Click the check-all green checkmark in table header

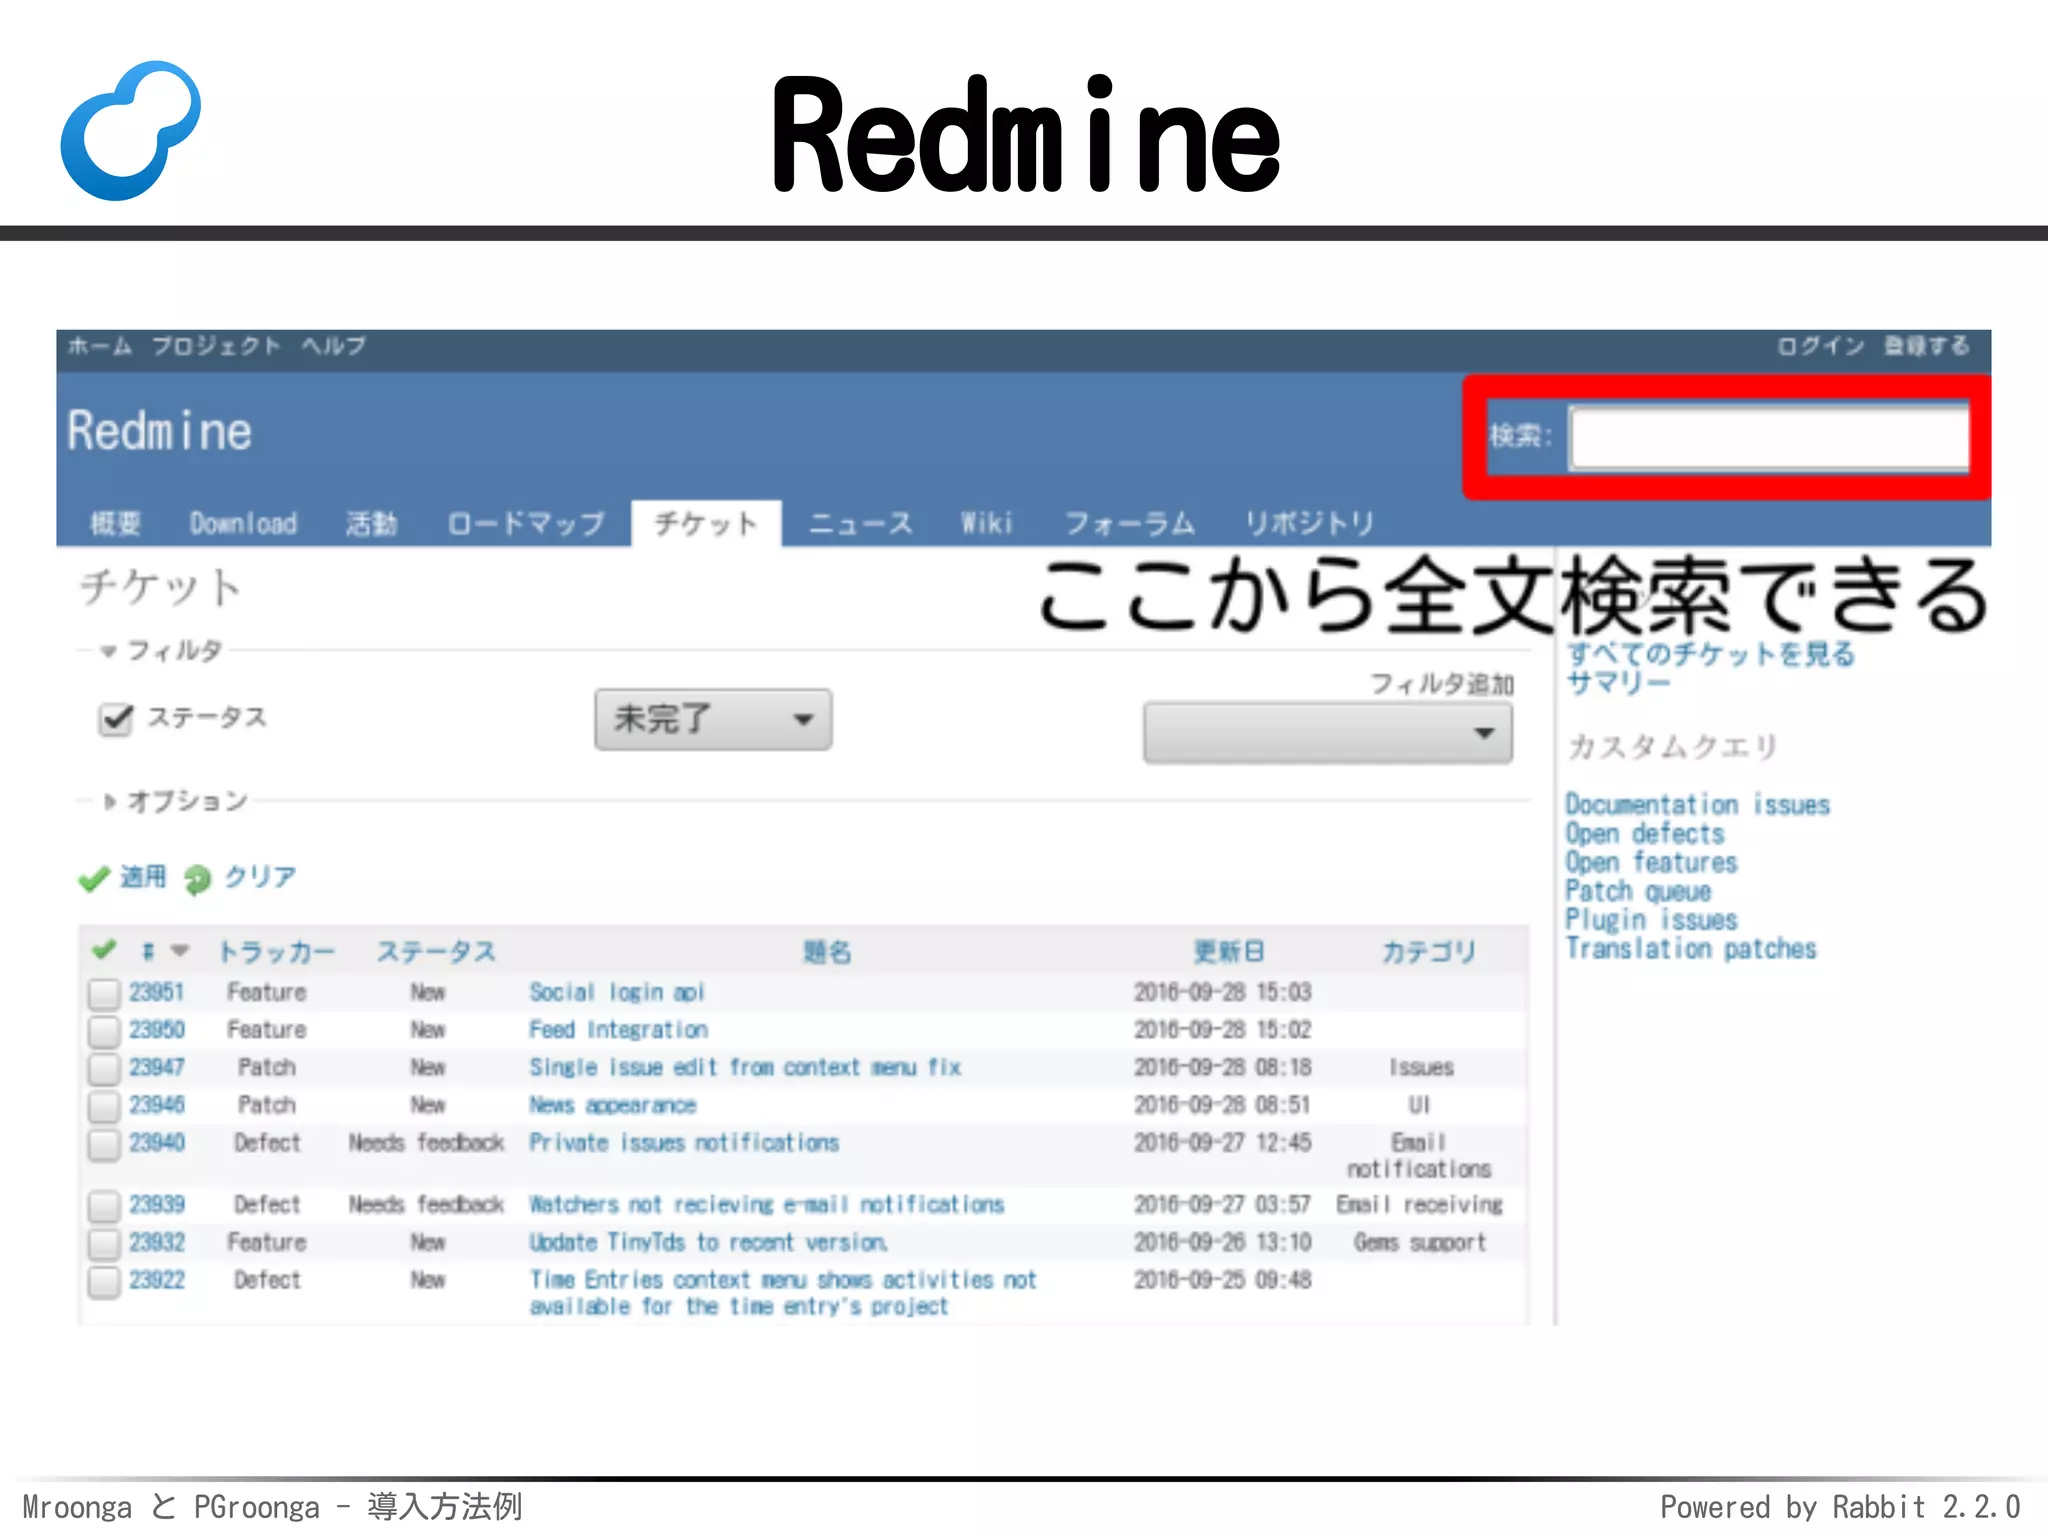[x=104, y=949]
